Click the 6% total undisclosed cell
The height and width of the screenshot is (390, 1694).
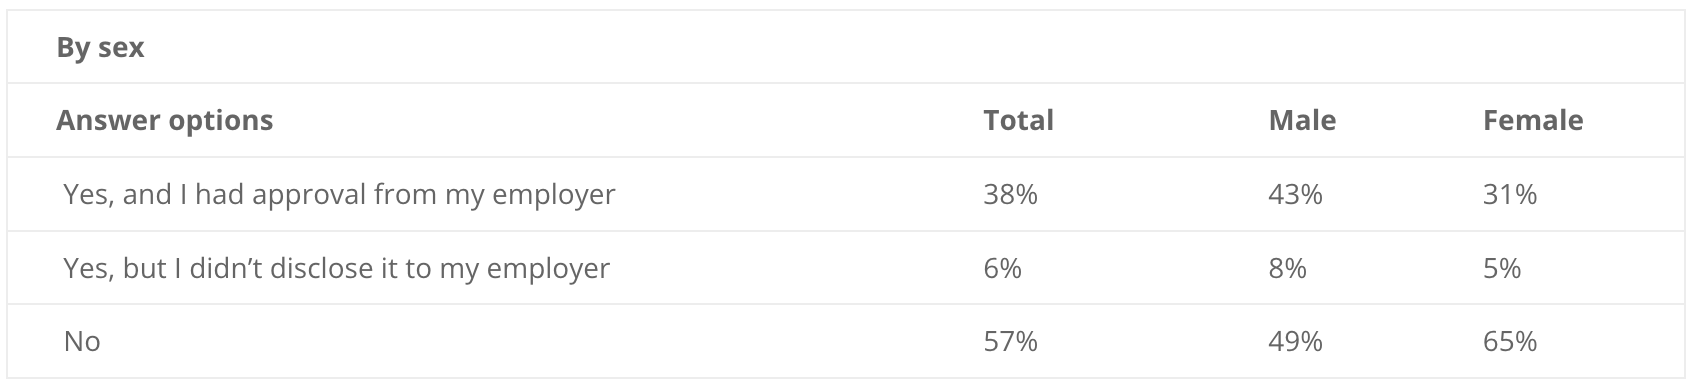click(x=1002, y=268)
